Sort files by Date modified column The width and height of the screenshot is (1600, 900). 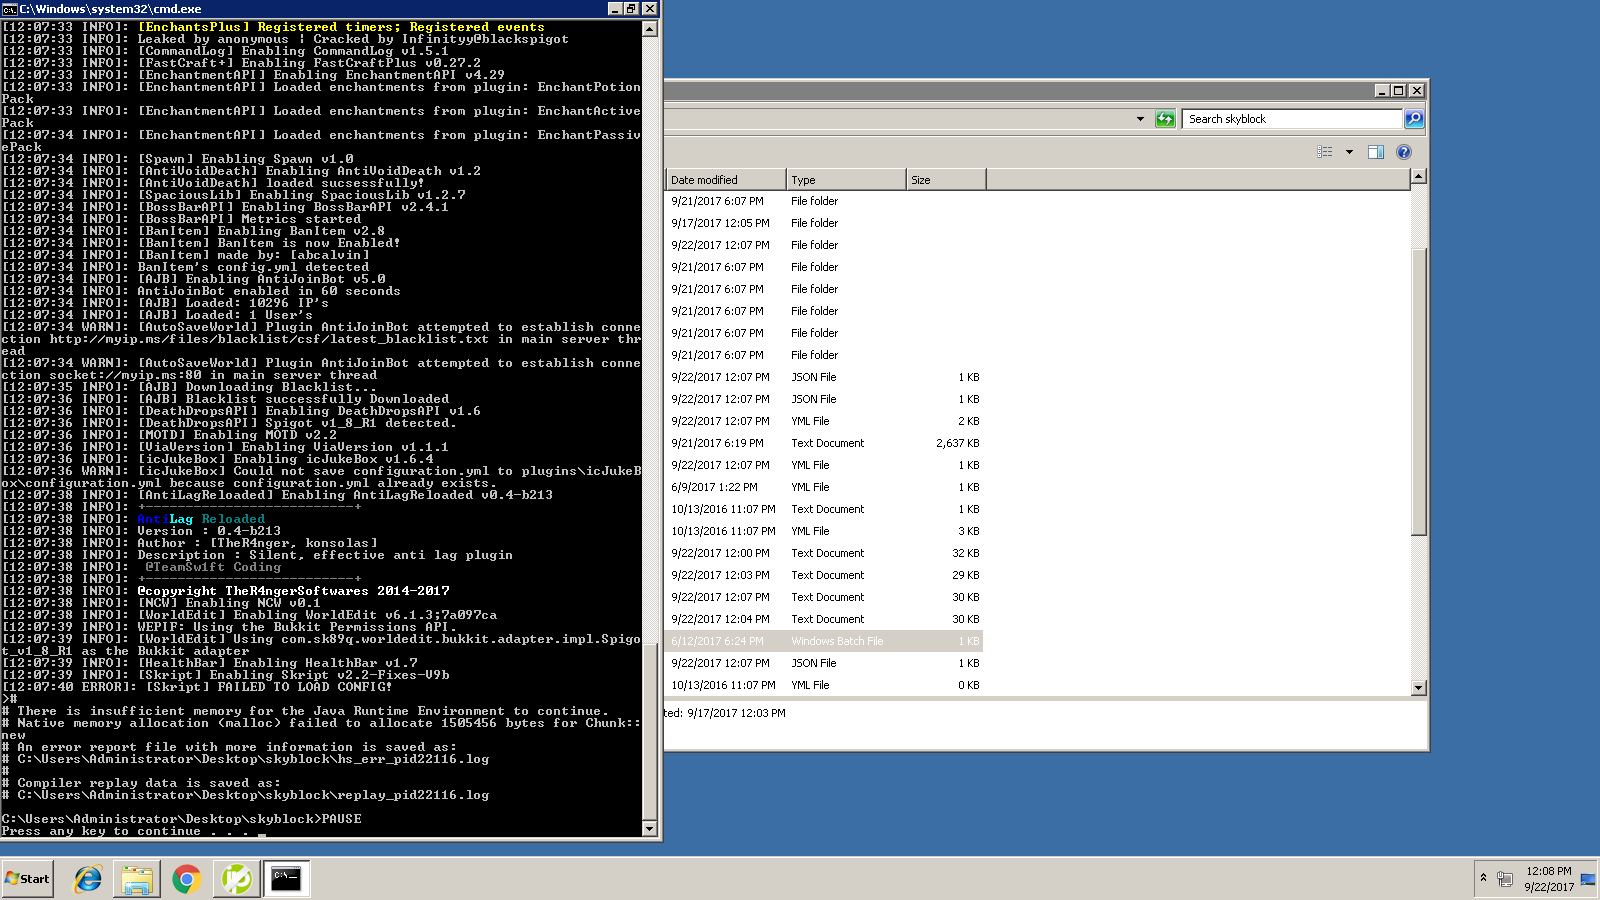click(x=725, y=180)
